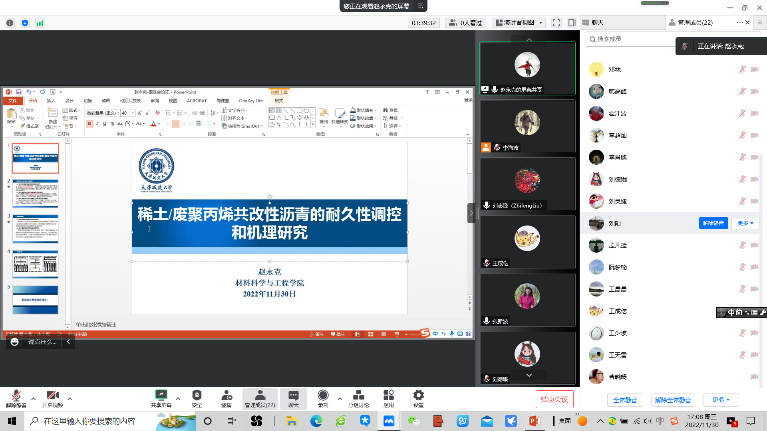Screen dimensions: 767x431
Task: Collapse the video strip with side arrow
Action: (471, 212)
